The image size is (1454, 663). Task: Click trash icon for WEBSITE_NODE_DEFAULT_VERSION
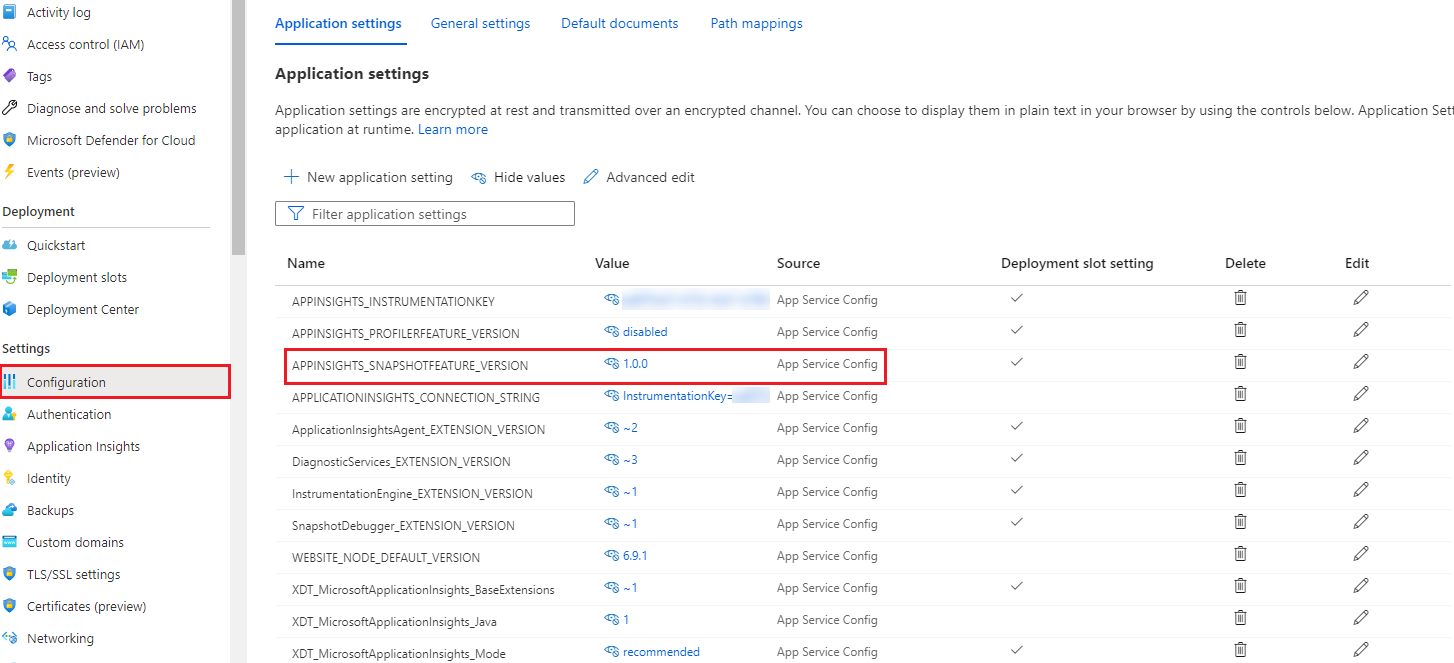(1240, 554)
